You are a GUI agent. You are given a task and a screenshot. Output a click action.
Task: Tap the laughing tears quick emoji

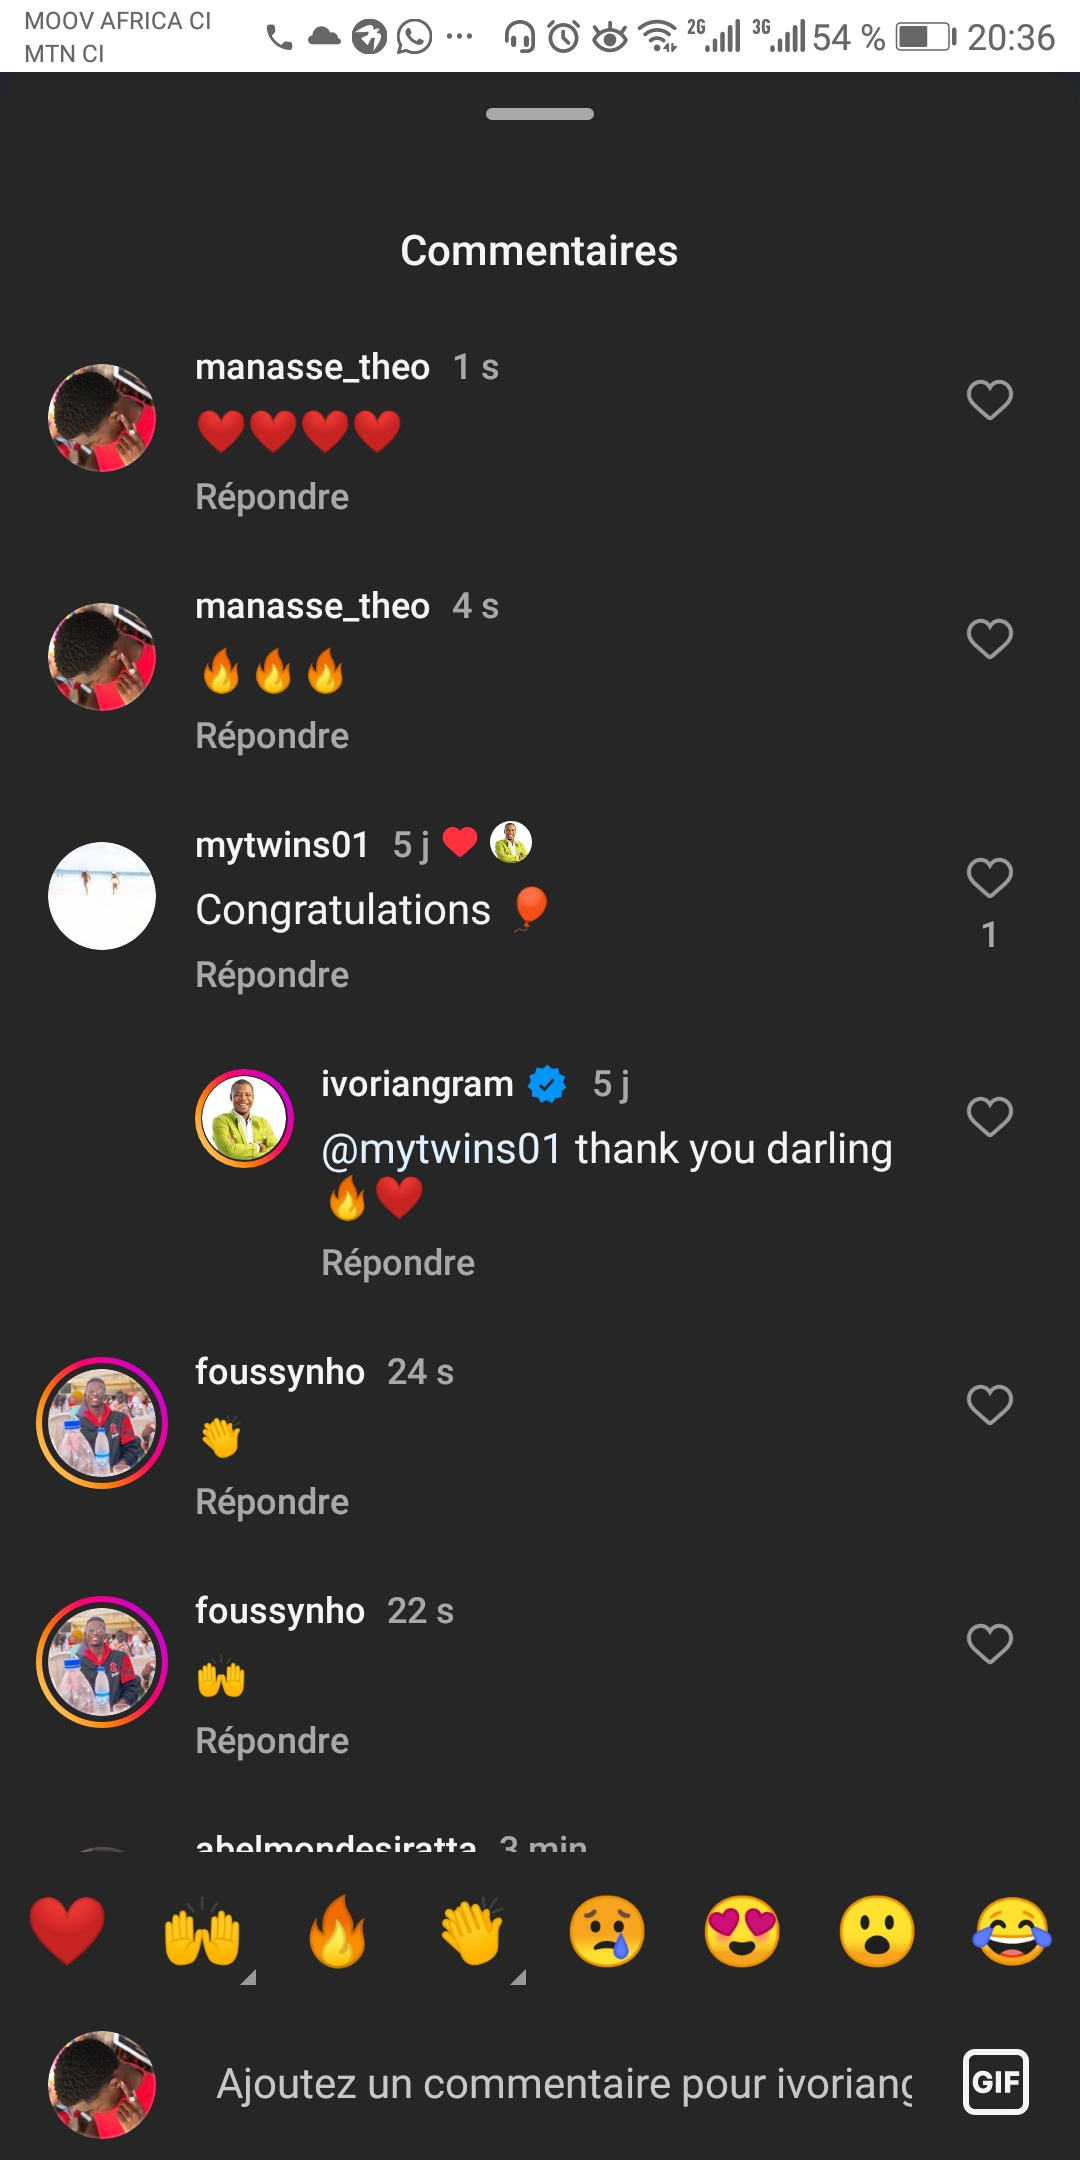pyautogui.click(x=1012, y=1931)
